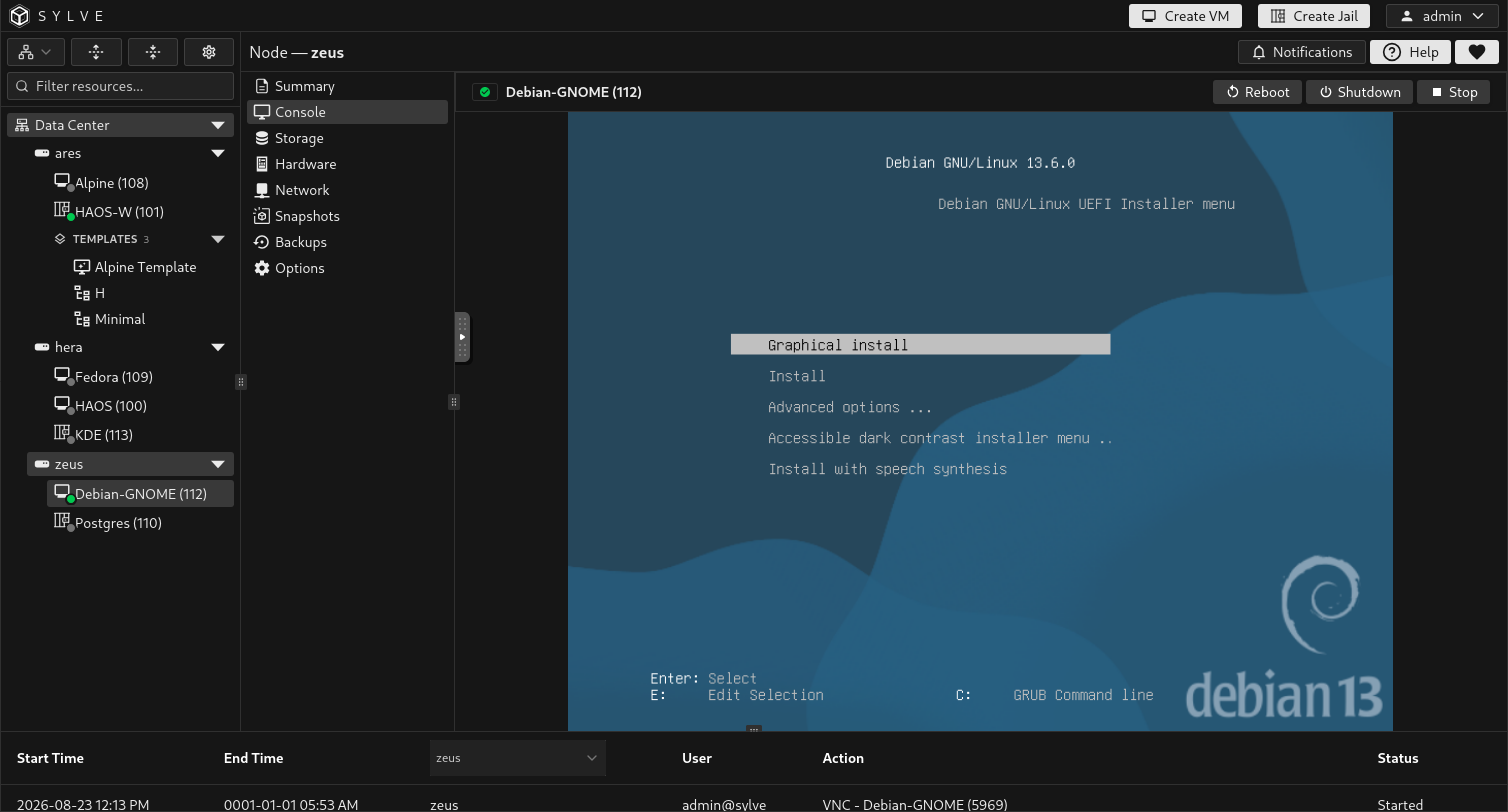Click 'Accessible dark contrast installer menu' entry
The image size is (1508, 812).
tap(940, 438)
